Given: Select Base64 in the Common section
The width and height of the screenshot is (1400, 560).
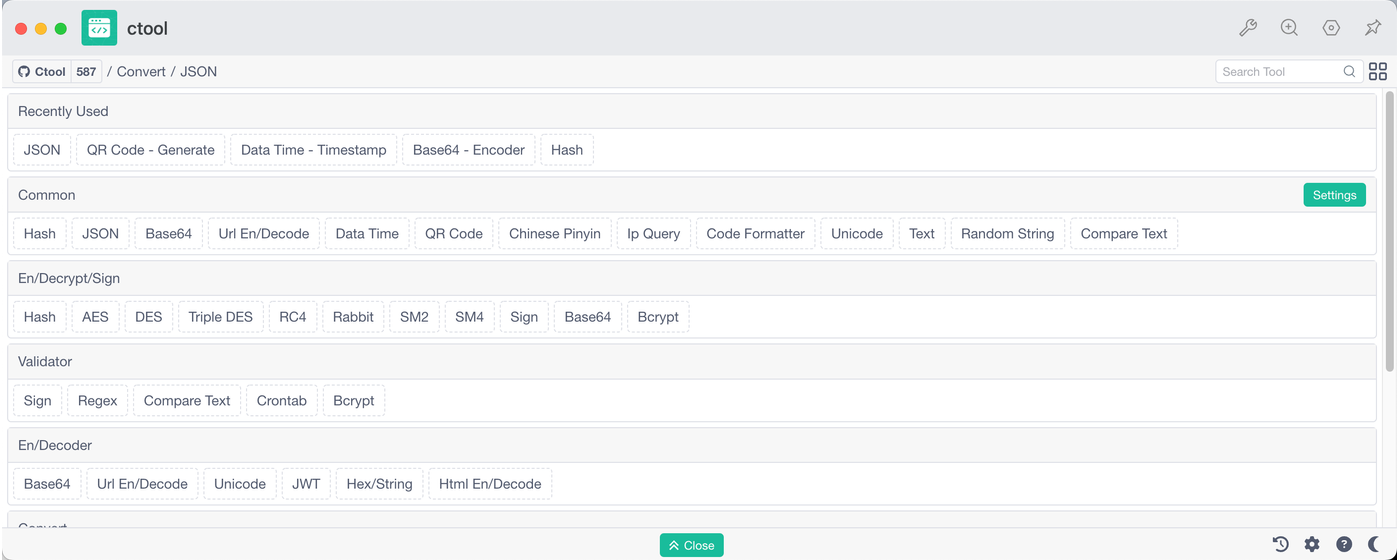Looking at the screenshot, I should pyautogui.click(x=168, y=233).
